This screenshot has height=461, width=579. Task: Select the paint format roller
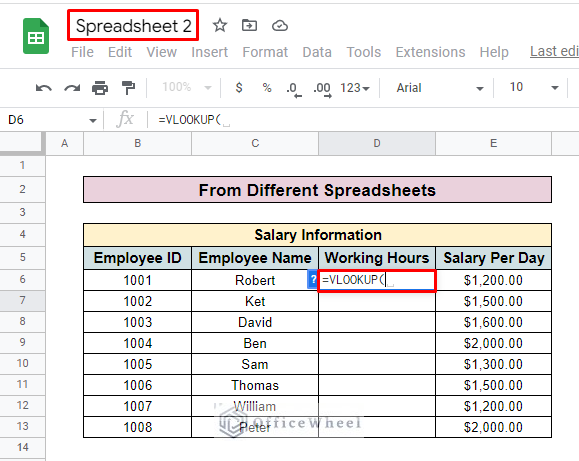(128, 88)
